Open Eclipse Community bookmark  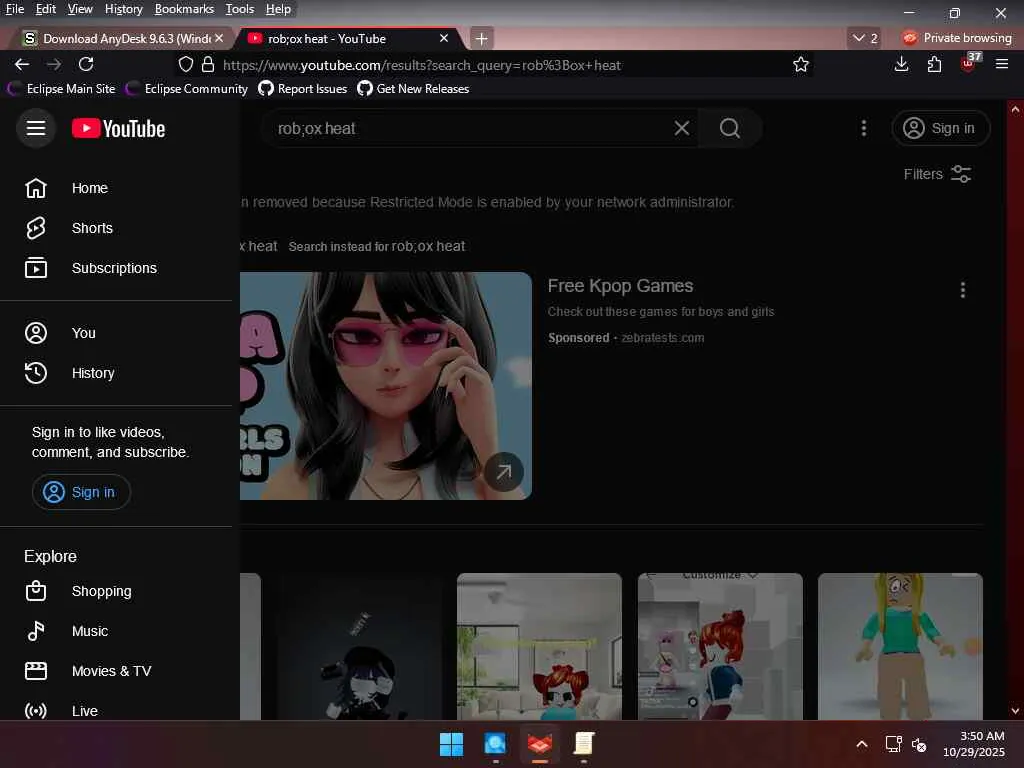(x=187, y=89)
